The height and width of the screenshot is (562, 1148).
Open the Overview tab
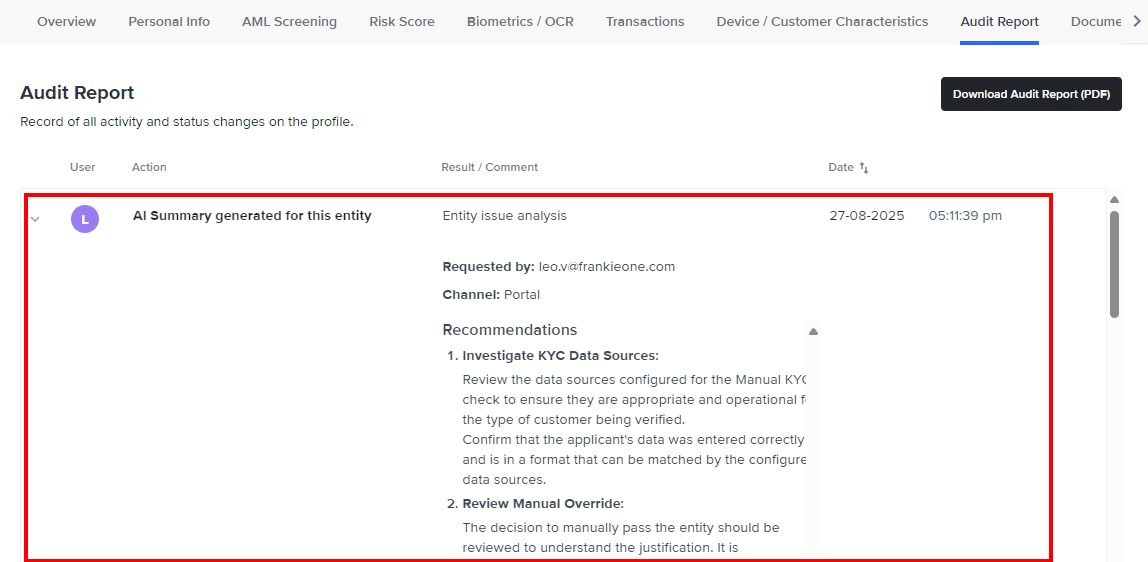click(x=67, y=21)
